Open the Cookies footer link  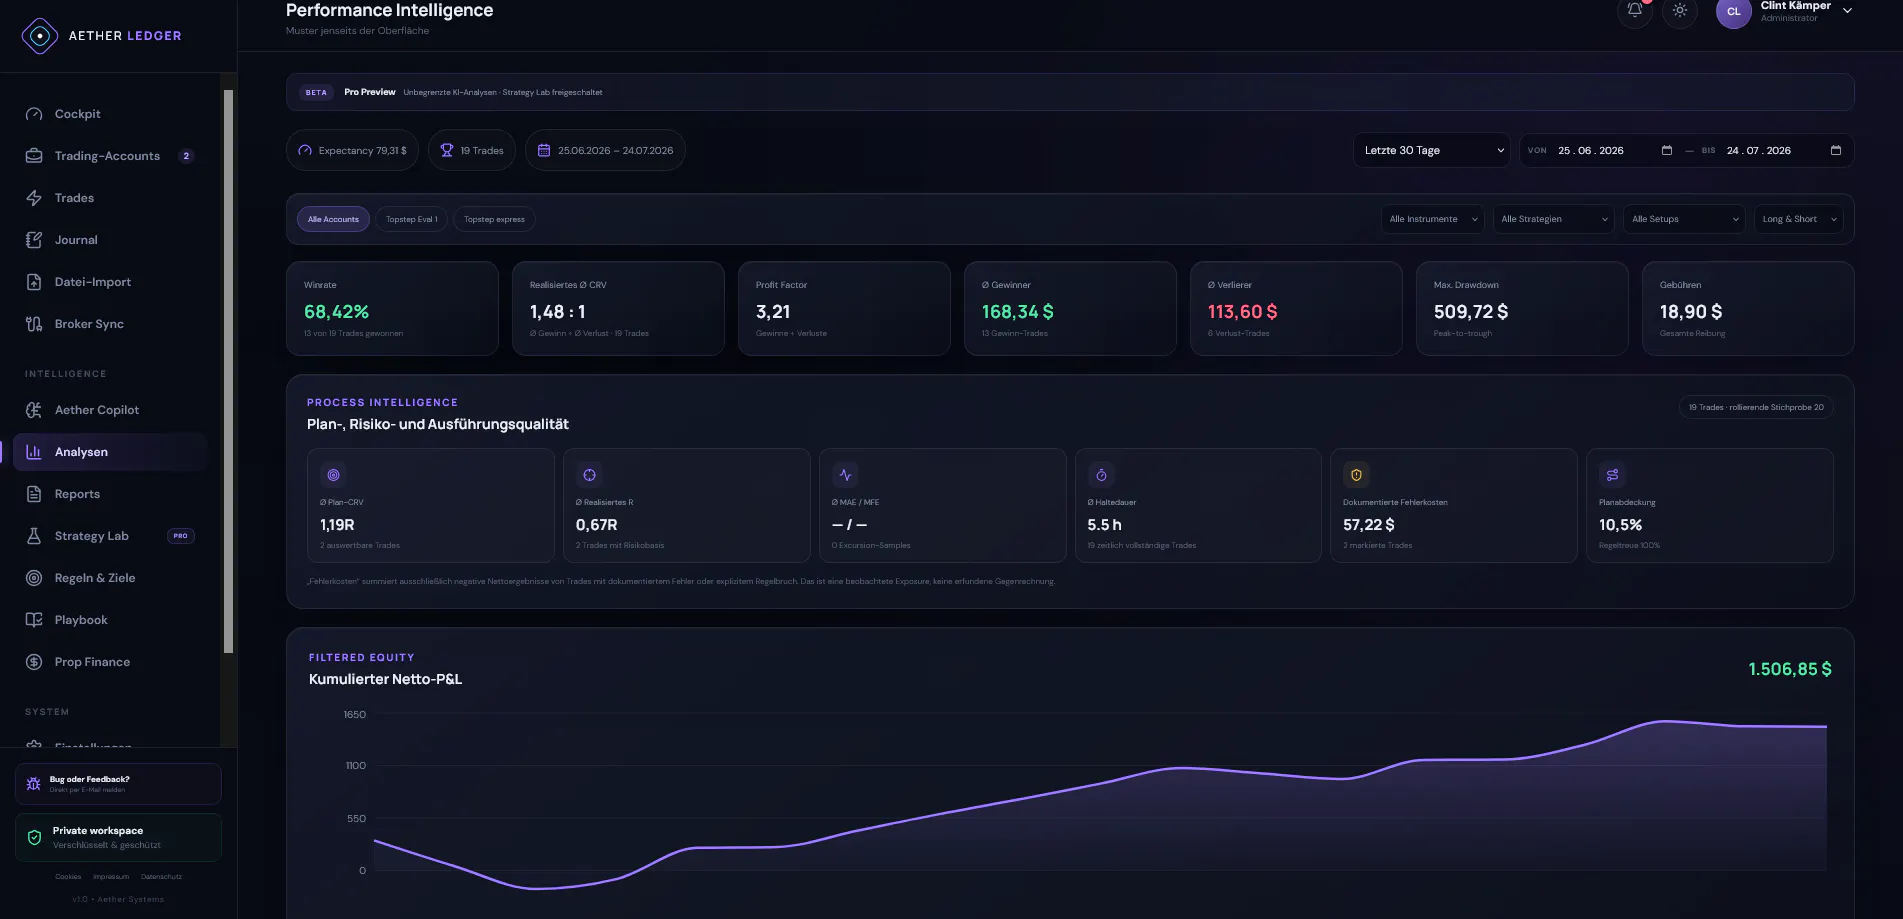pyautogui.click(x=68, y=877)
